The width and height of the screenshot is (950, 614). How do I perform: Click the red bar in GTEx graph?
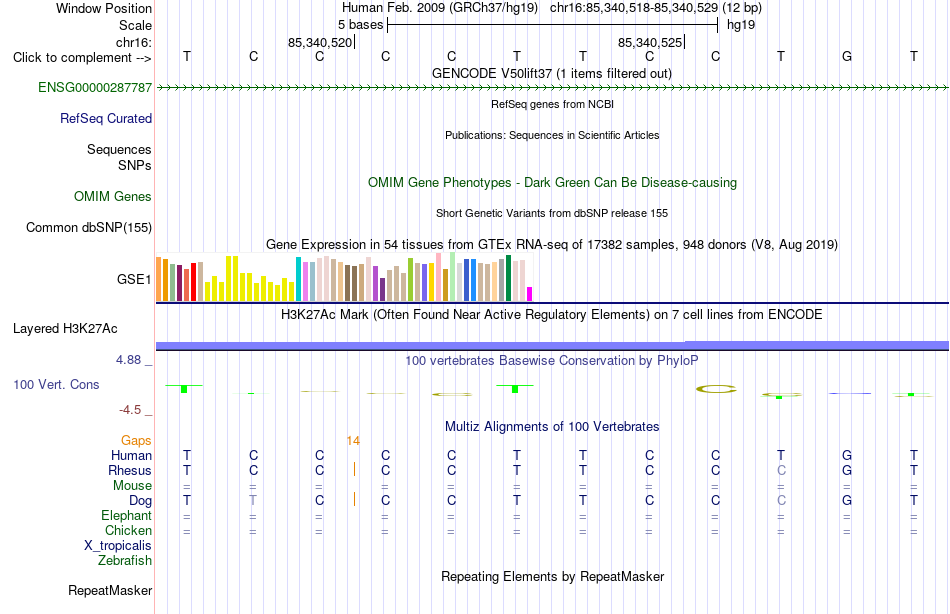[x=194, y=282]
